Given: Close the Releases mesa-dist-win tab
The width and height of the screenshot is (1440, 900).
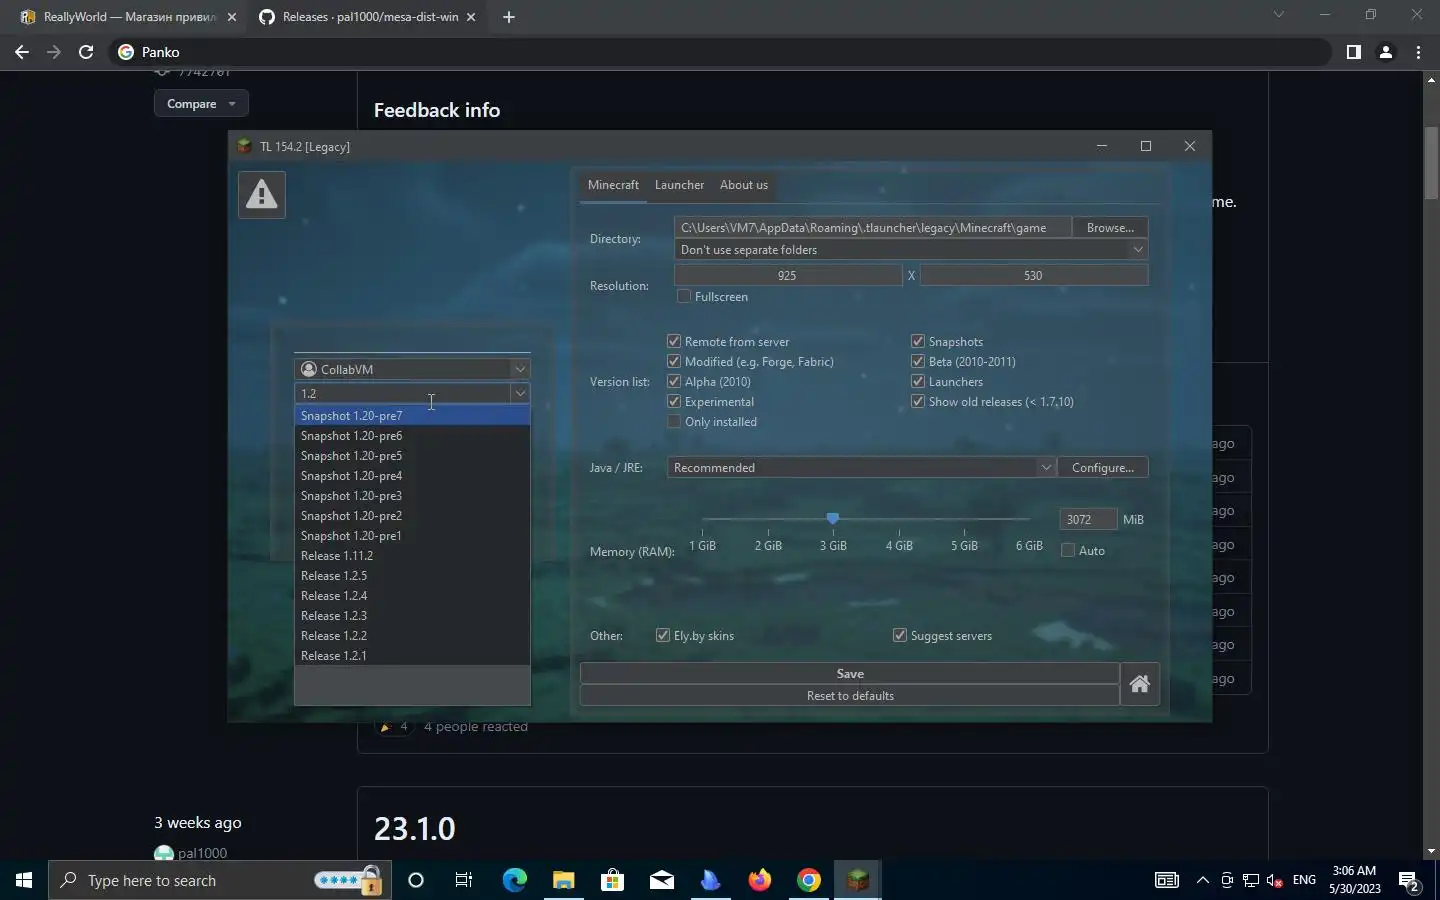Looking at the screenshot, I should coord(471,17).
